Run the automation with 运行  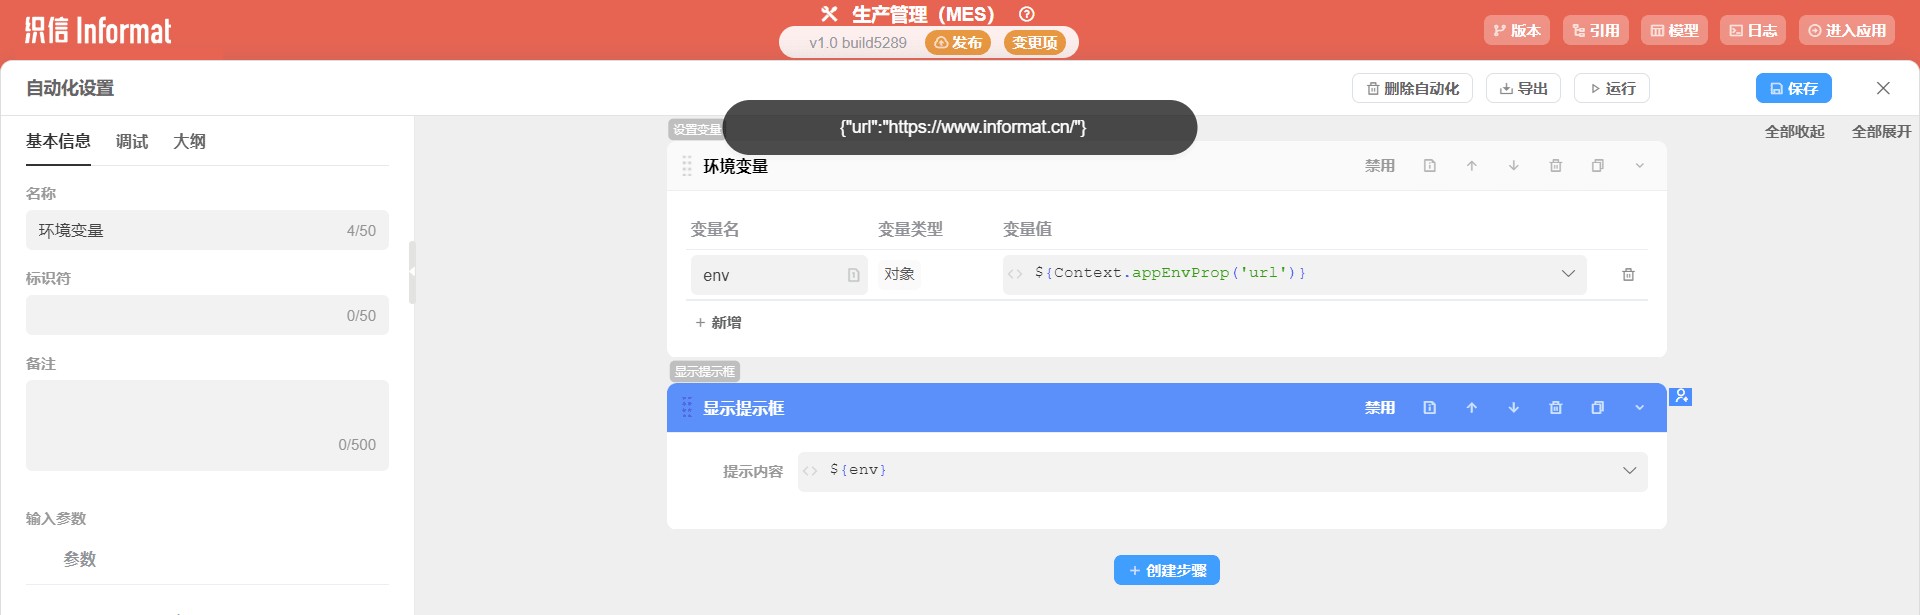1611,88
